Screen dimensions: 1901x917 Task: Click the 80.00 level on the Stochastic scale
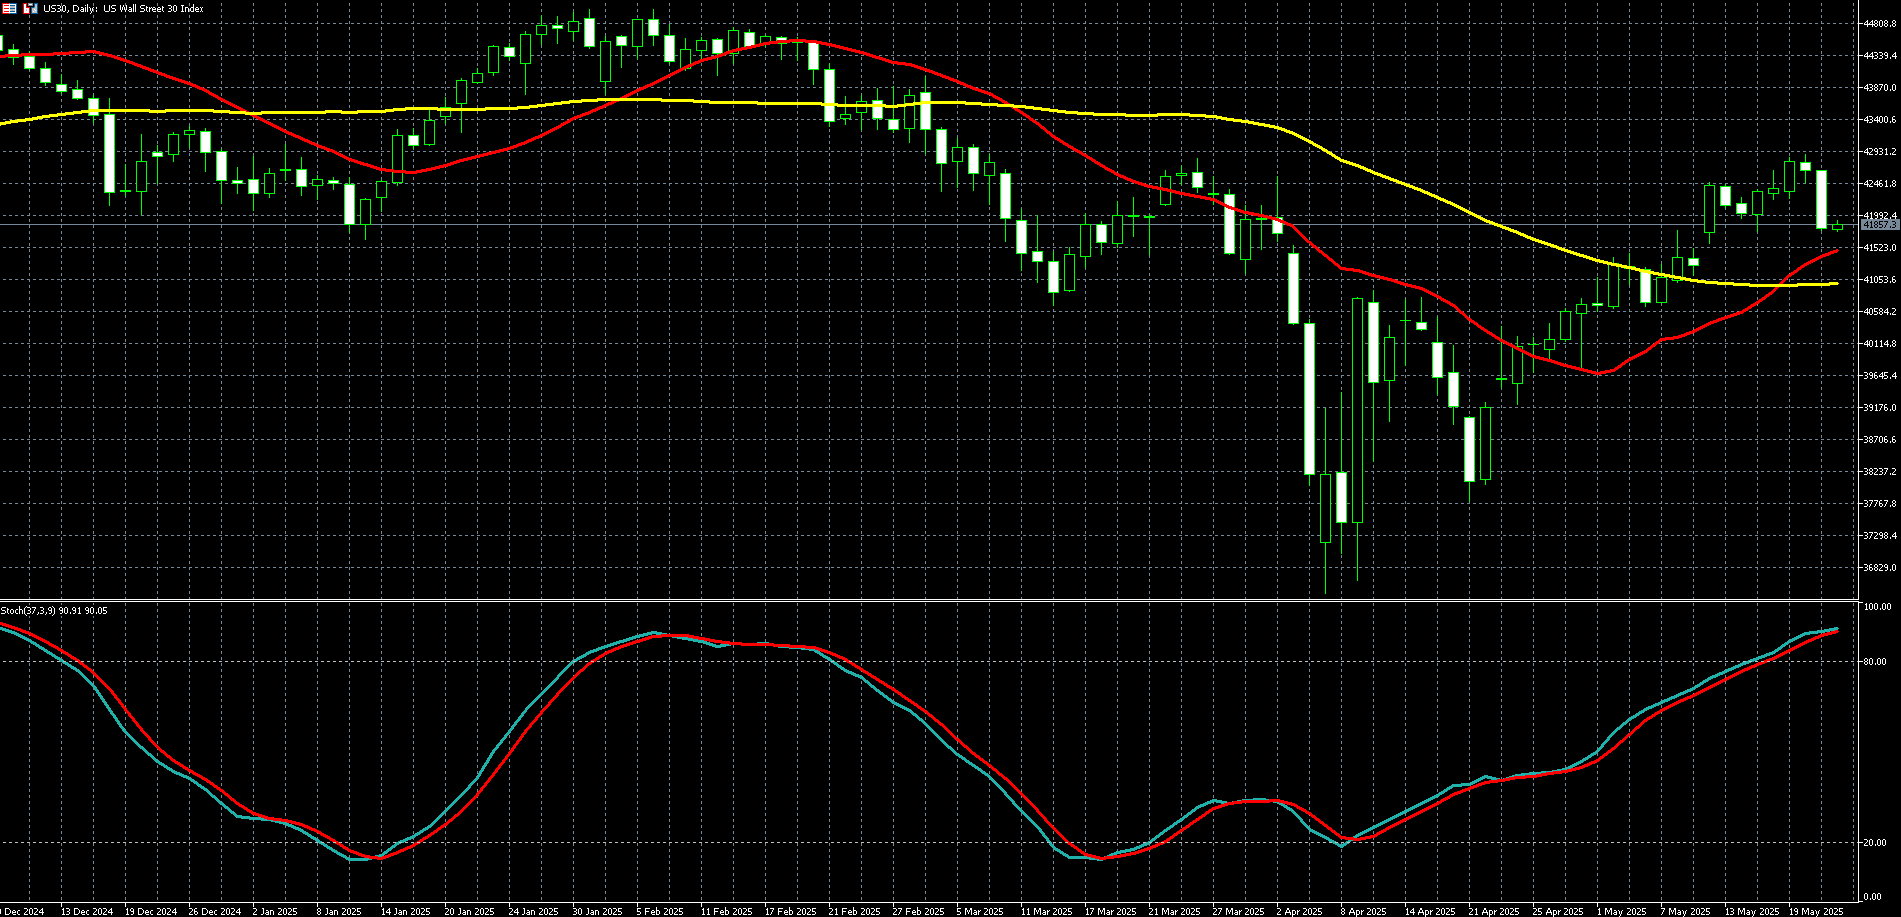[x=1874, y=662]
